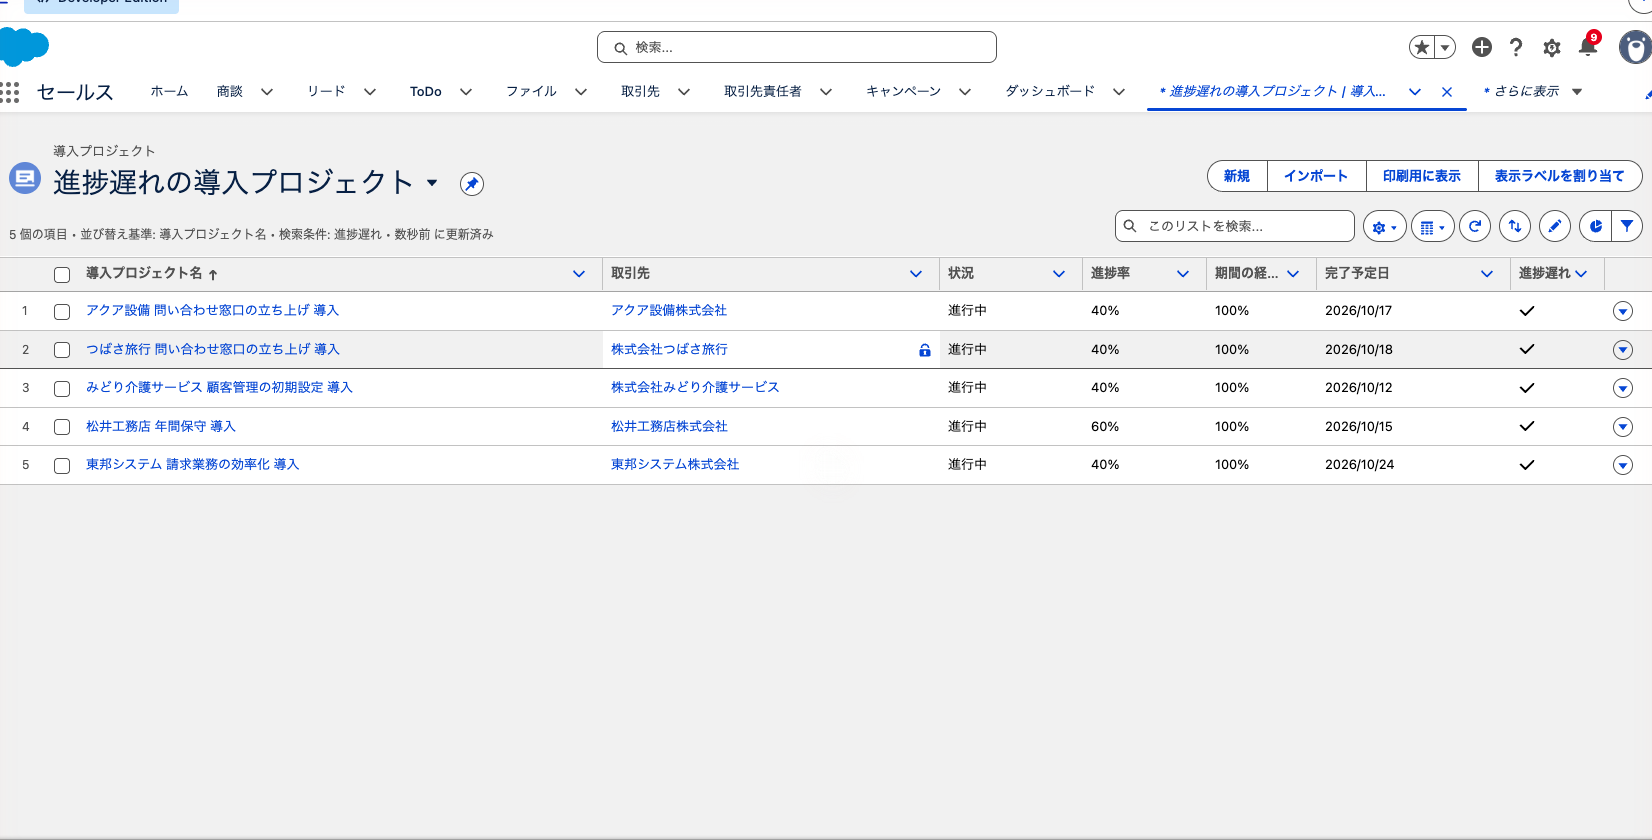
Task: Open the ファイル tab
Action: (531, 91)
